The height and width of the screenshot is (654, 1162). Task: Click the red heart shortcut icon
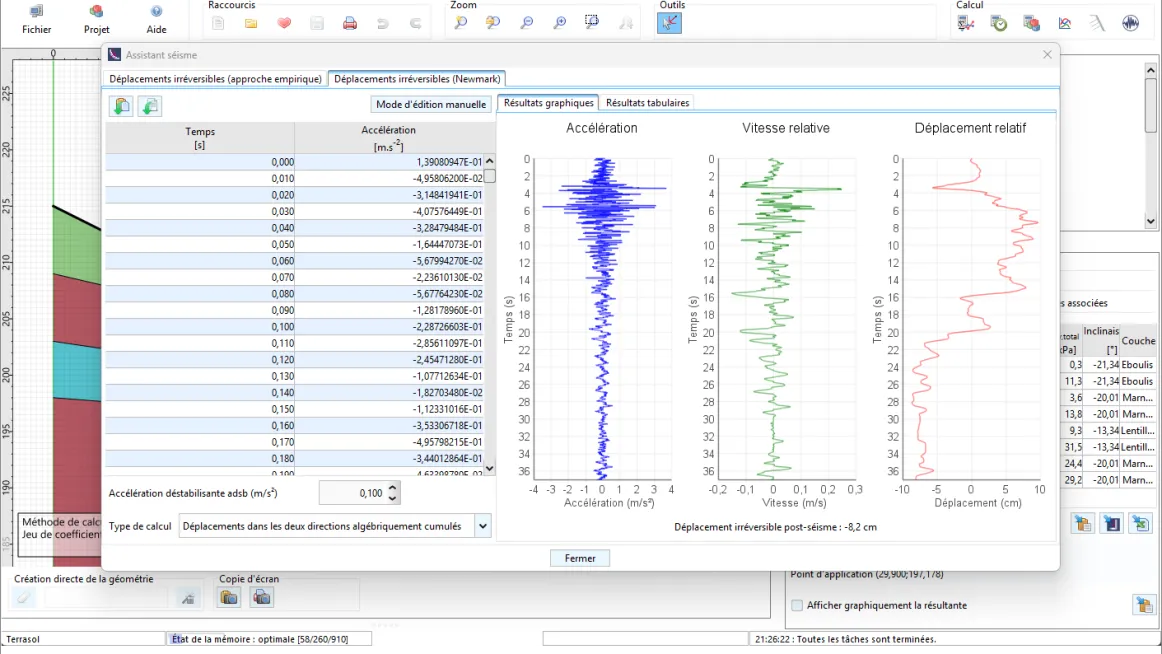[x=284, y=23]
